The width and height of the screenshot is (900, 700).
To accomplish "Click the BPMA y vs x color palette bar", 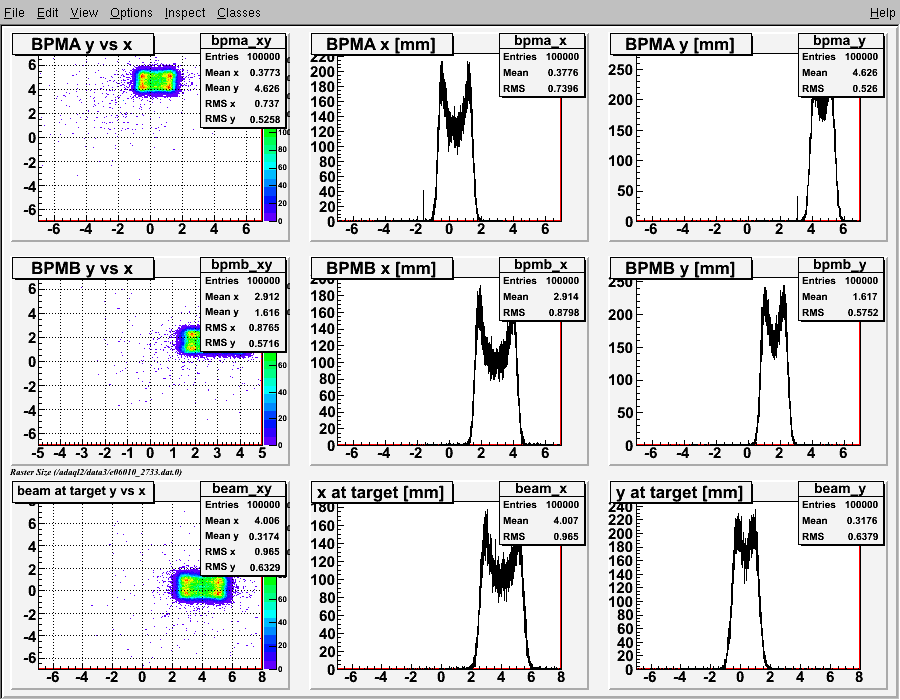I will click(x=270, y=174).
